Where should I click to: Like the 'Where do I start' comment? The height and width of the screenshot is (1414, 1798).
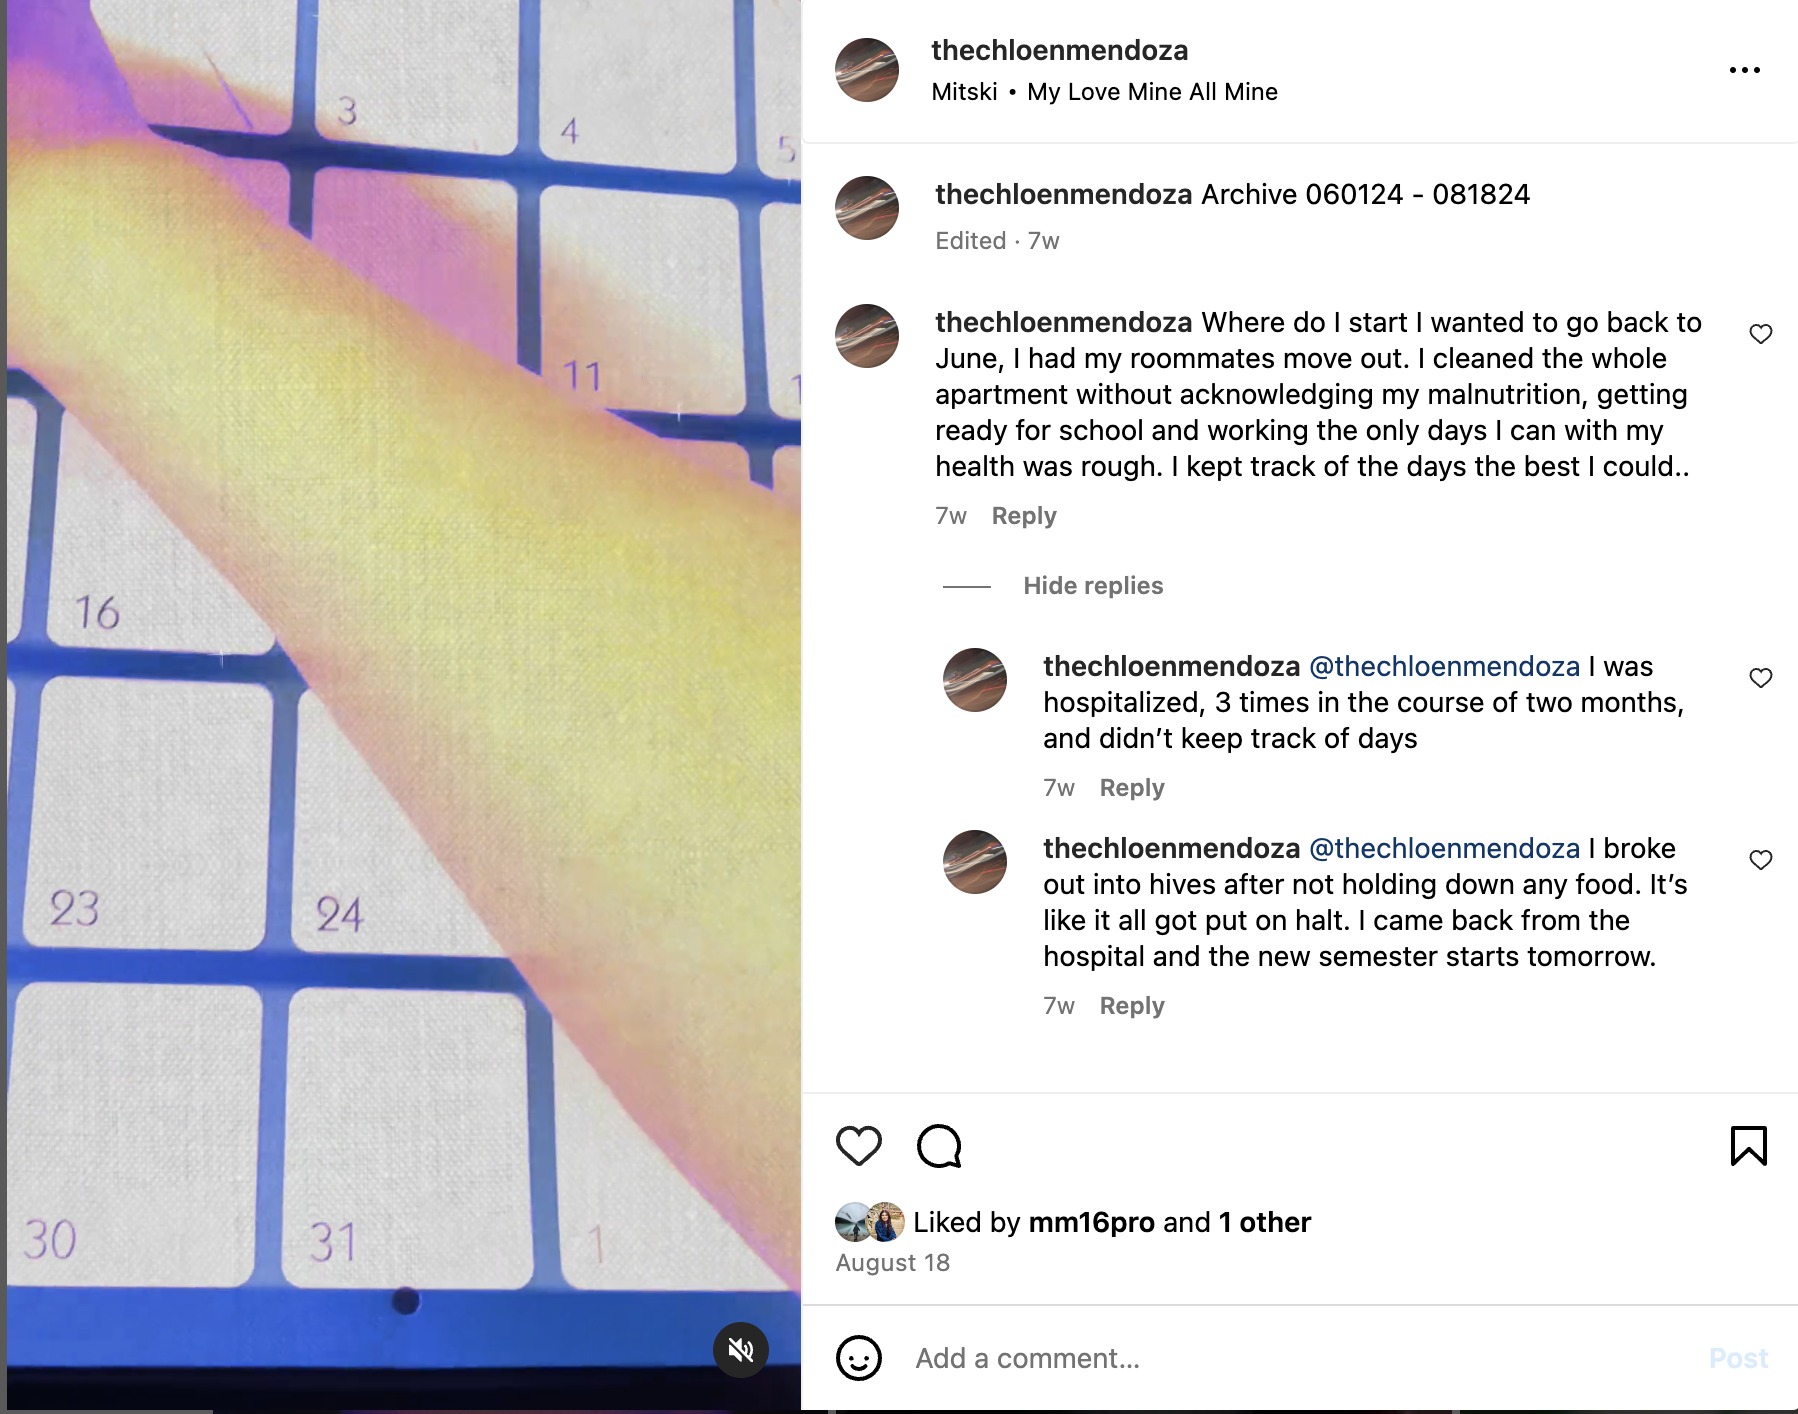(x=1761, y=334)
